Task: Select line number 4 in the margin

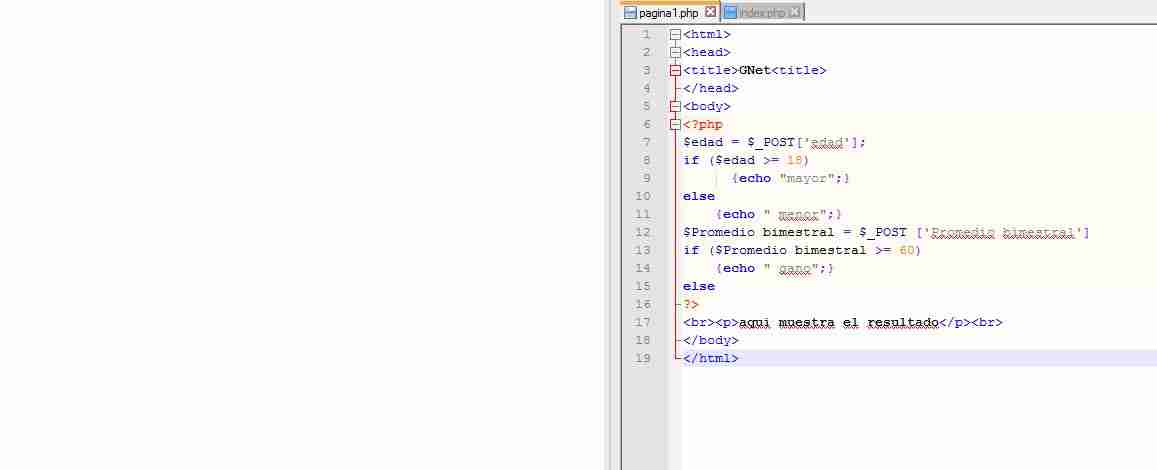Action: click(647, 89)
